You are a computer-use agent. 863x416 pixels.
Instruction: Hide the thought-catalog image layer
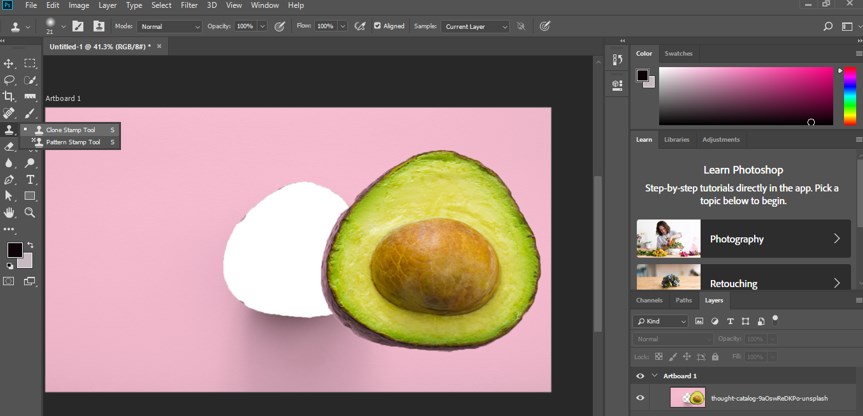click(x=640, y=397)
